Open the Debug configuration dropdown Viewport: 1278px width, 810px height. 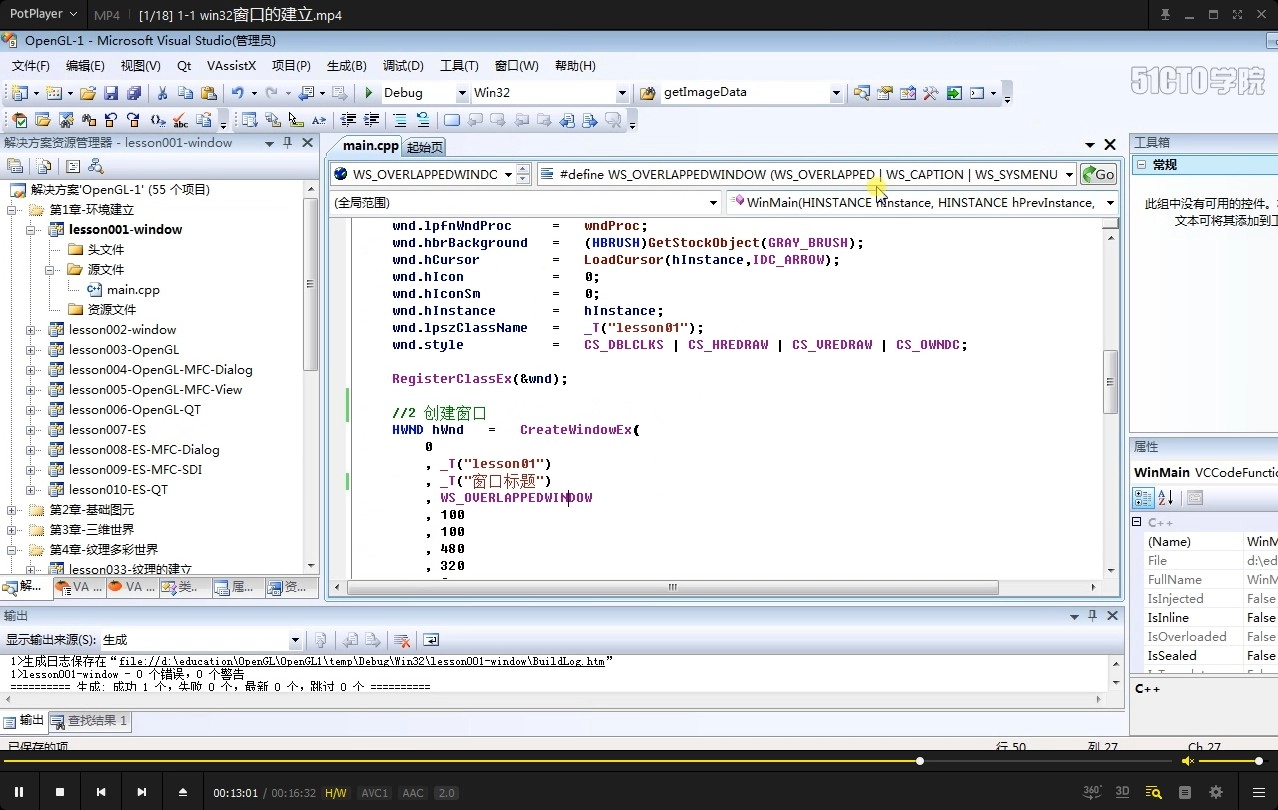[x=462, y=93]
